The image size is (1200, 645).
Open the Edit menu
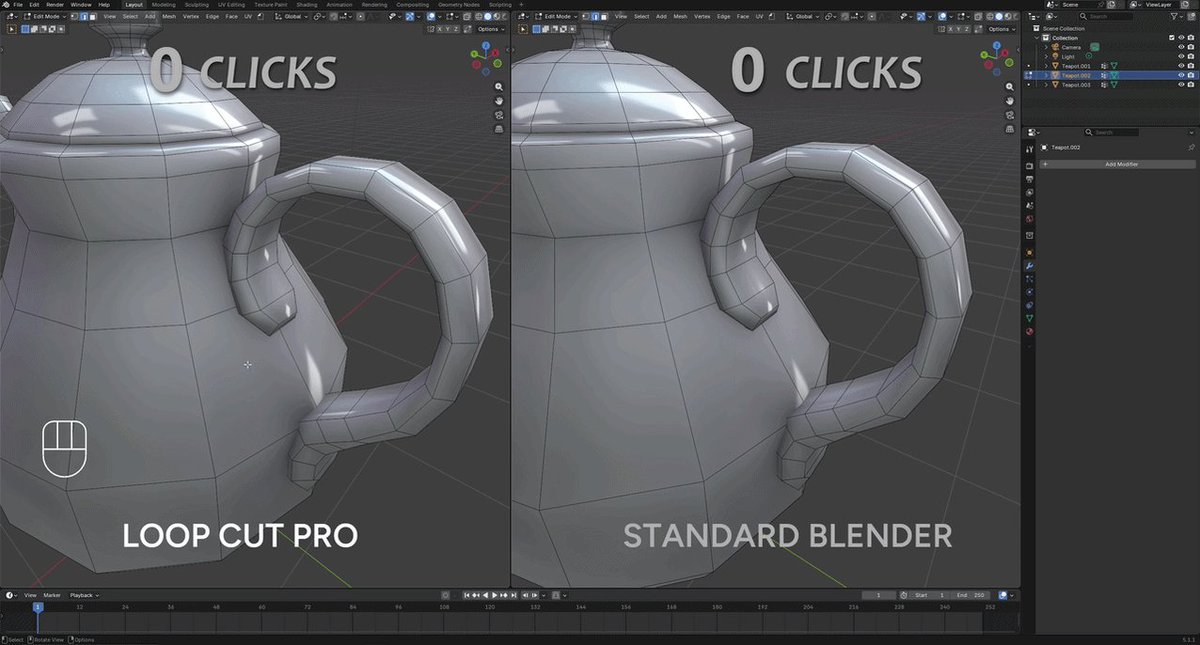(x=34, y=4)
